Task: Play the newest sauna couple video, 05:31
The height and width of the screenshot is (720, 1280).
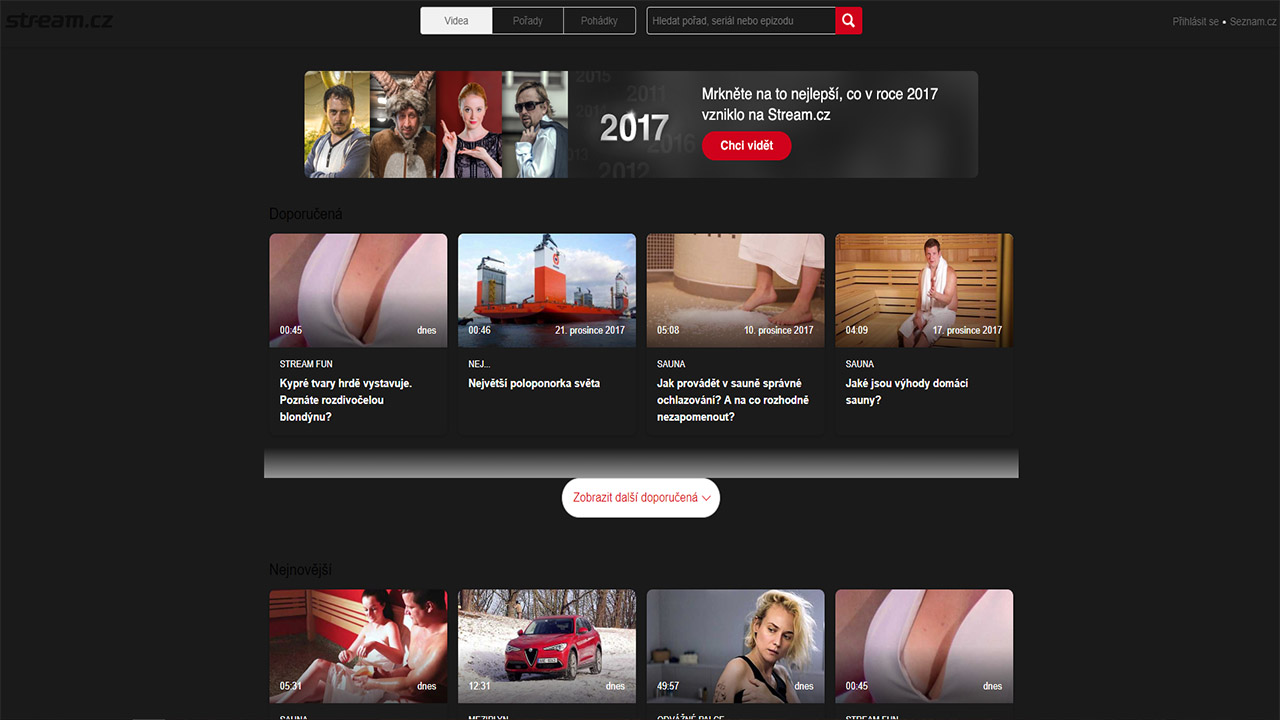Action: [x=358, y=646]
